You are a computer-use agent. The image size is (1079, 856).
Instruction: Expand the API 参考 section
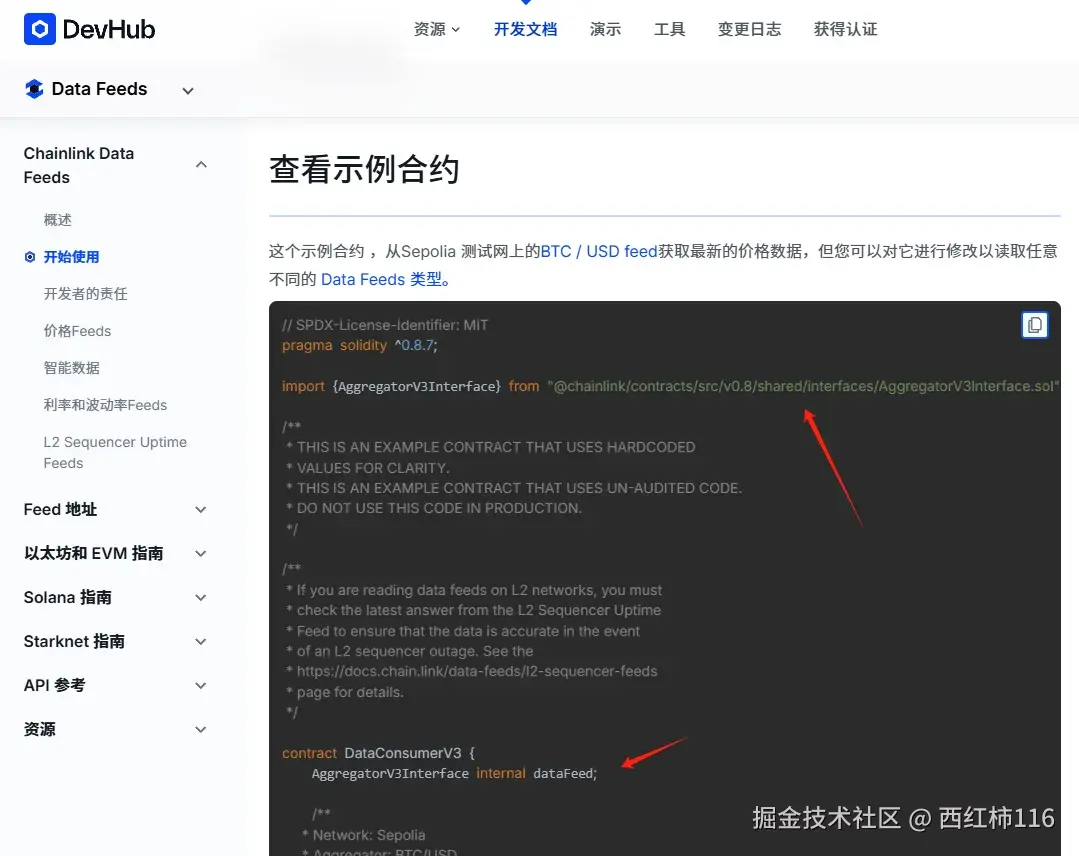click(201, 686)
